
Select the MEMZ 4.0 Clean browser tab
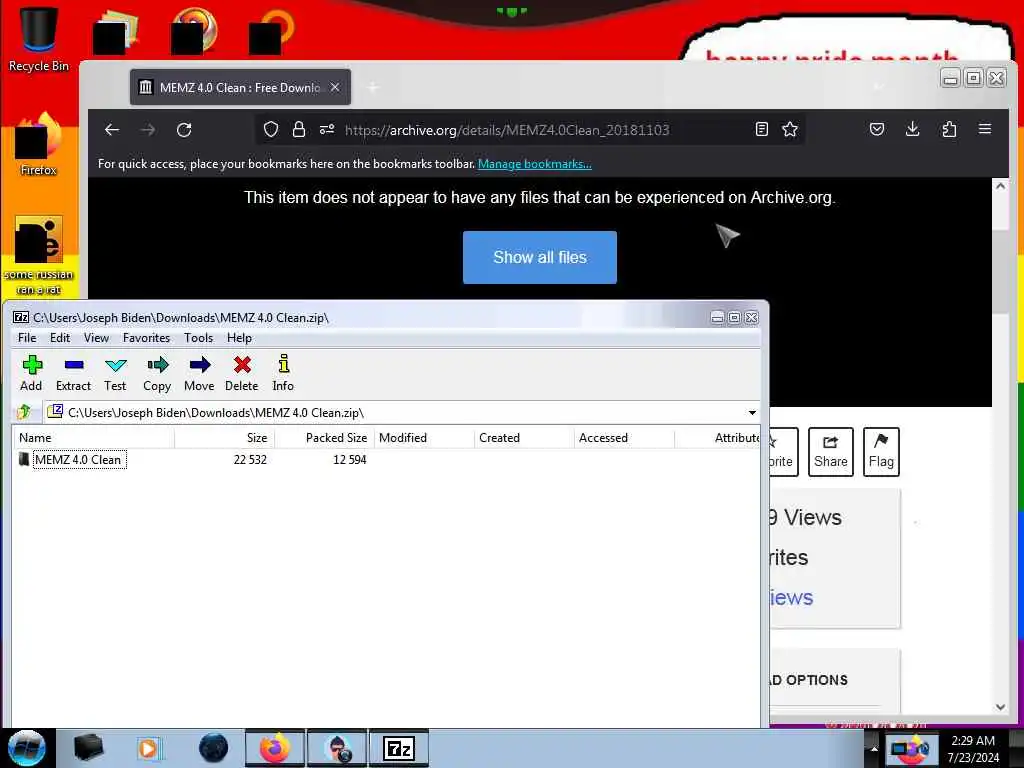point(240,87)
